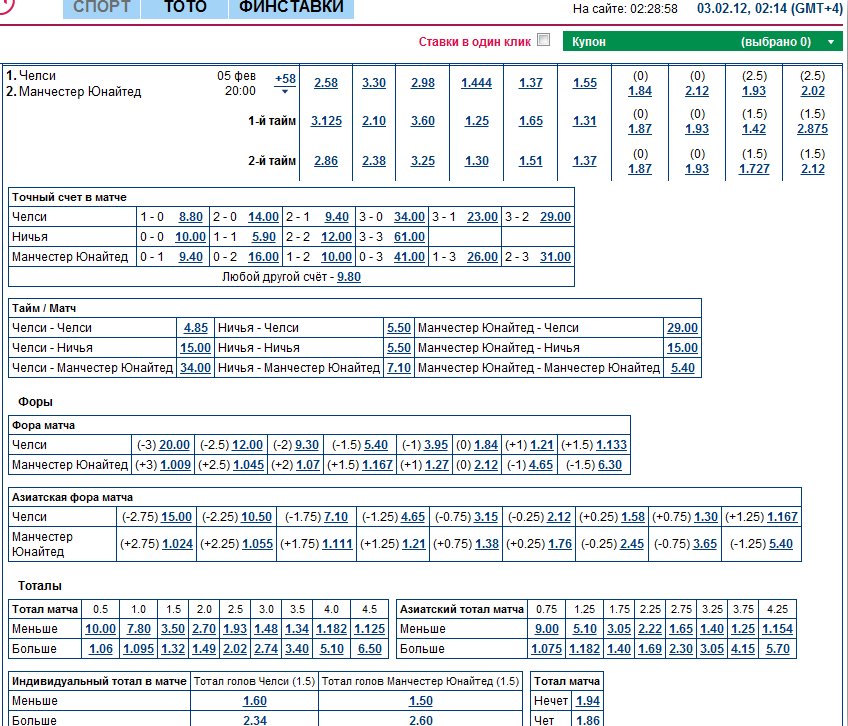This screenshot has height=726, width=848.
Task: Select Челси handicap (-3) at 20.00
Action: tap(174, 445)
